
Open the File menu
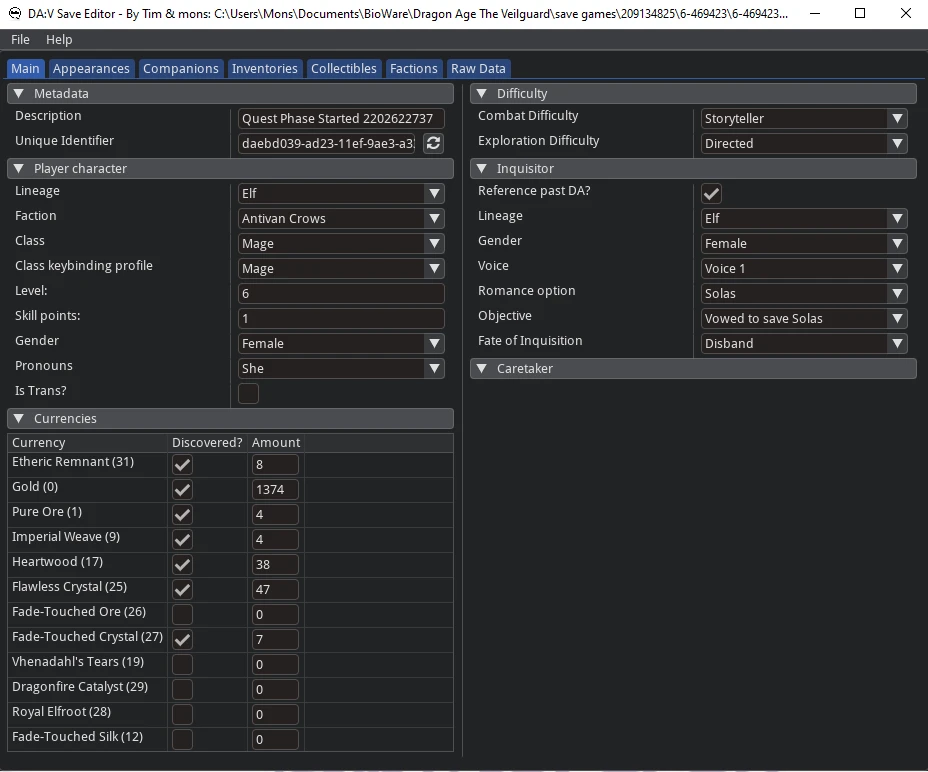pos(20,39)
